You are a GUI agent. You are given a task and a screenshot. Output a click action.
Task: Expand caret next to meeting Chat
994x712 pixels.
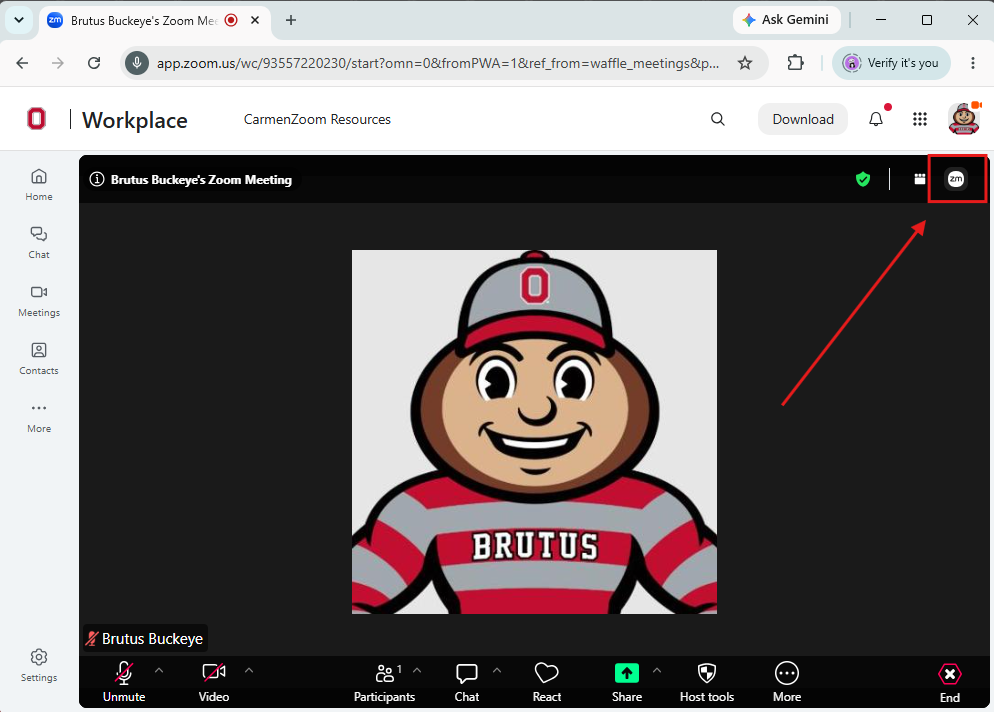pyautogui.click(x=497, y=670)
